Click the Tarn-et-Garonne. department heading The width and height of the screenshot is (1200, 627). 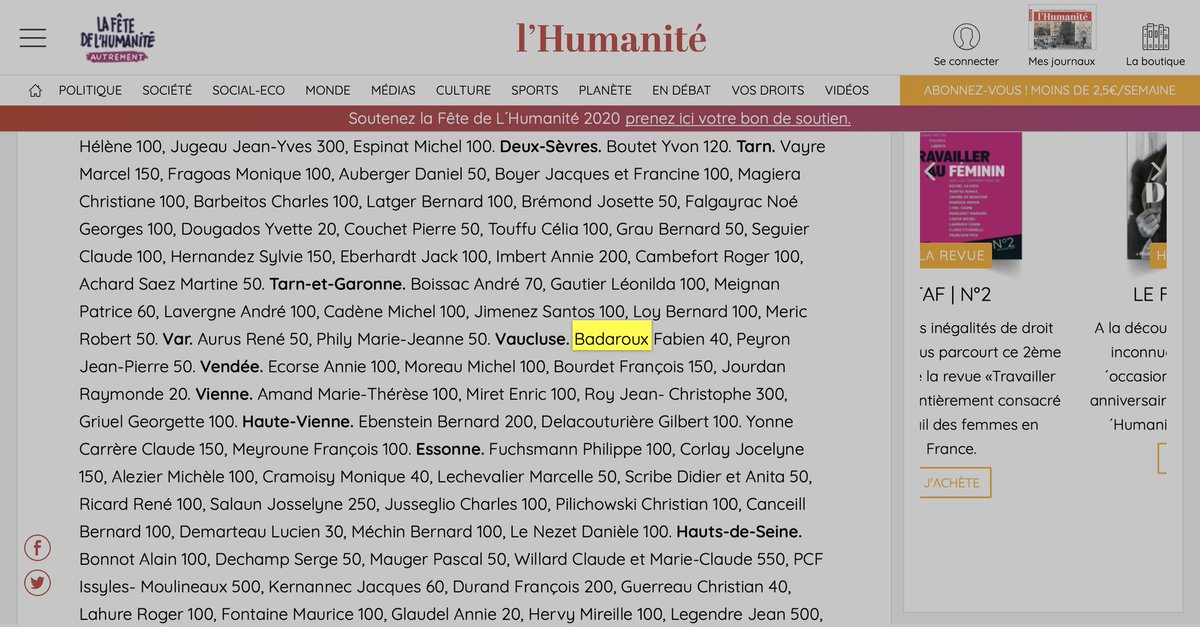point(338,284)
